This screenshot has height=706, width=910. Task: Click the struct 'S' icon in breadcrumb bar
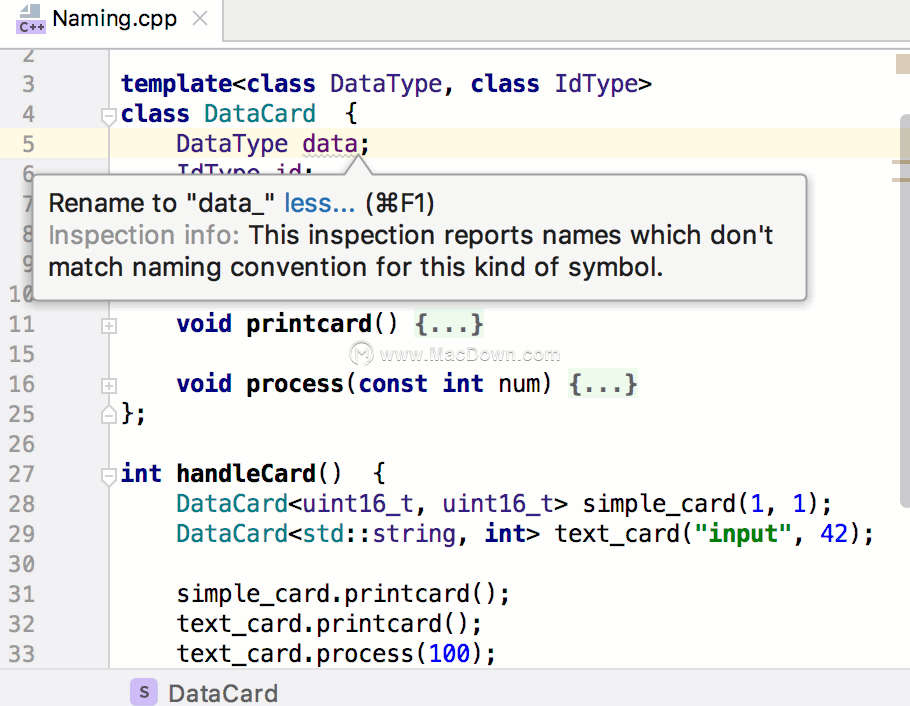[x=143, y=692]
